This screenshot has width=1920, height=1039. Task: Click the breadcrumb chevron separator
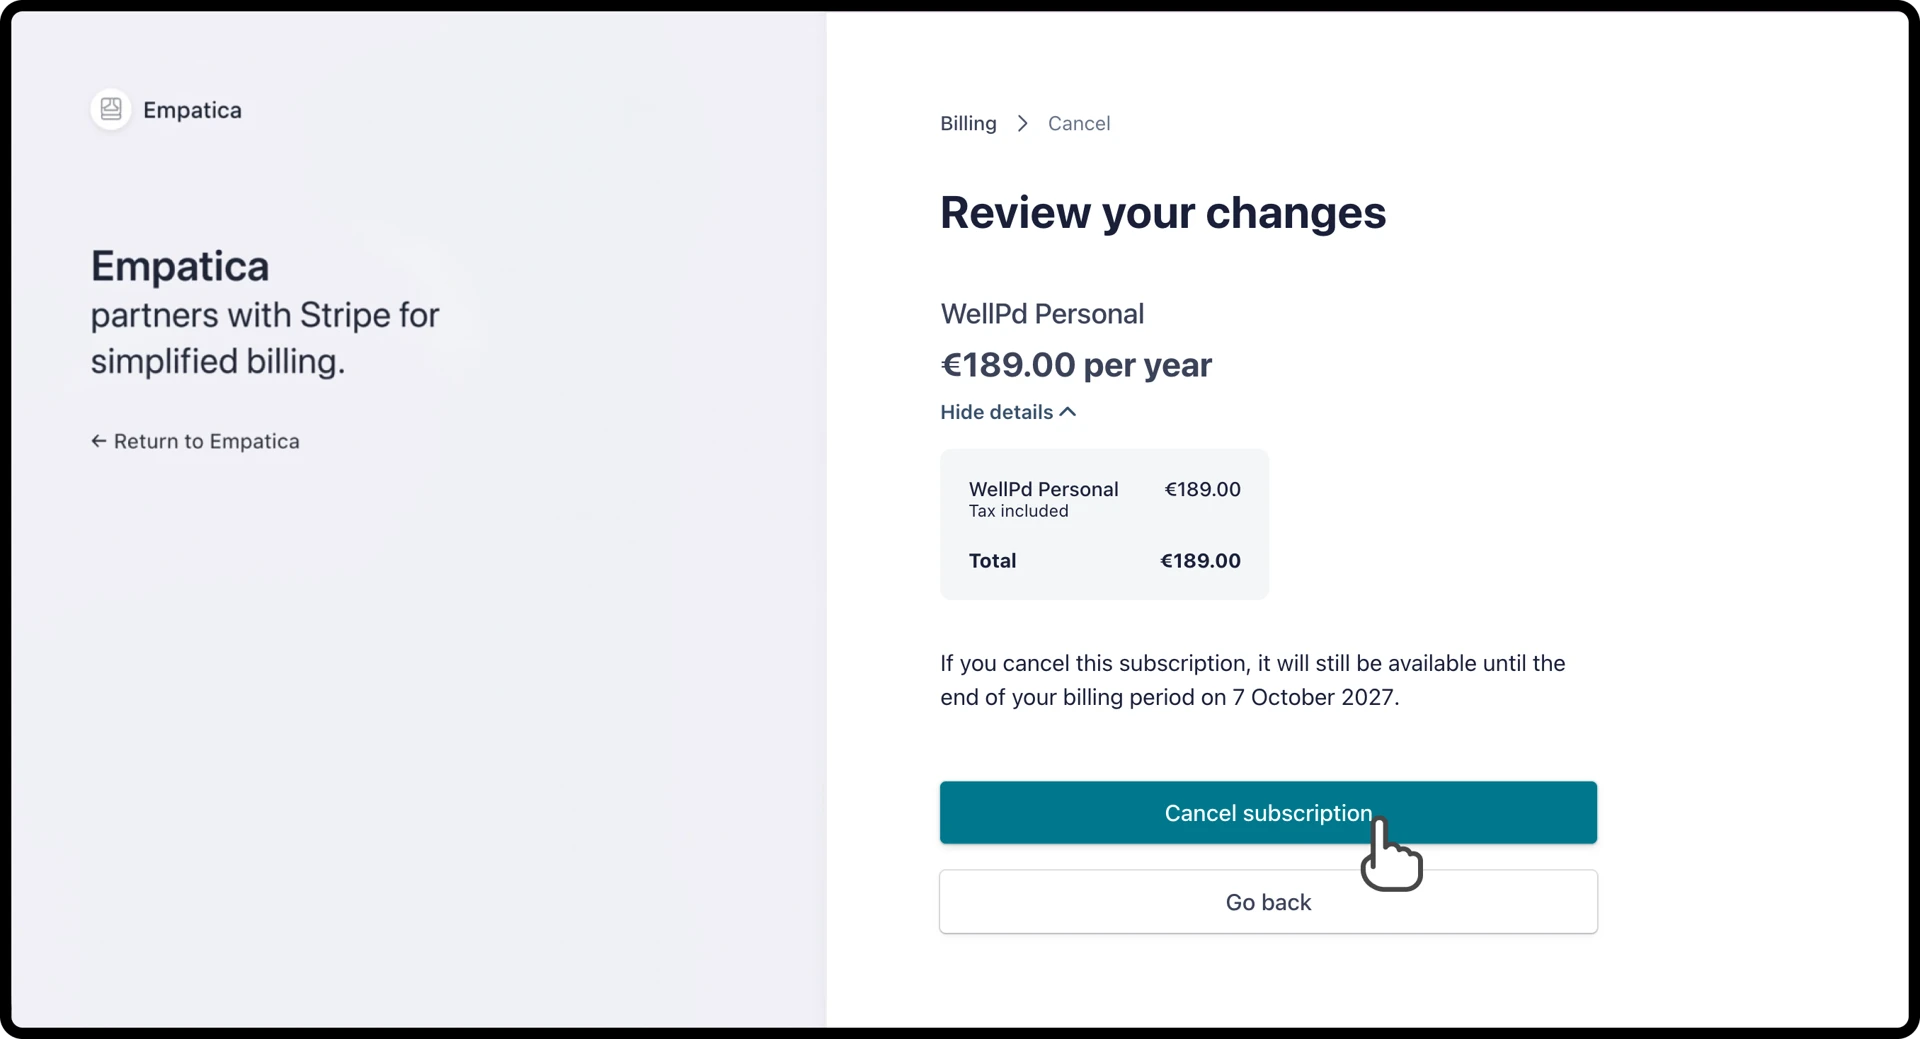[x=1022, y=123]
